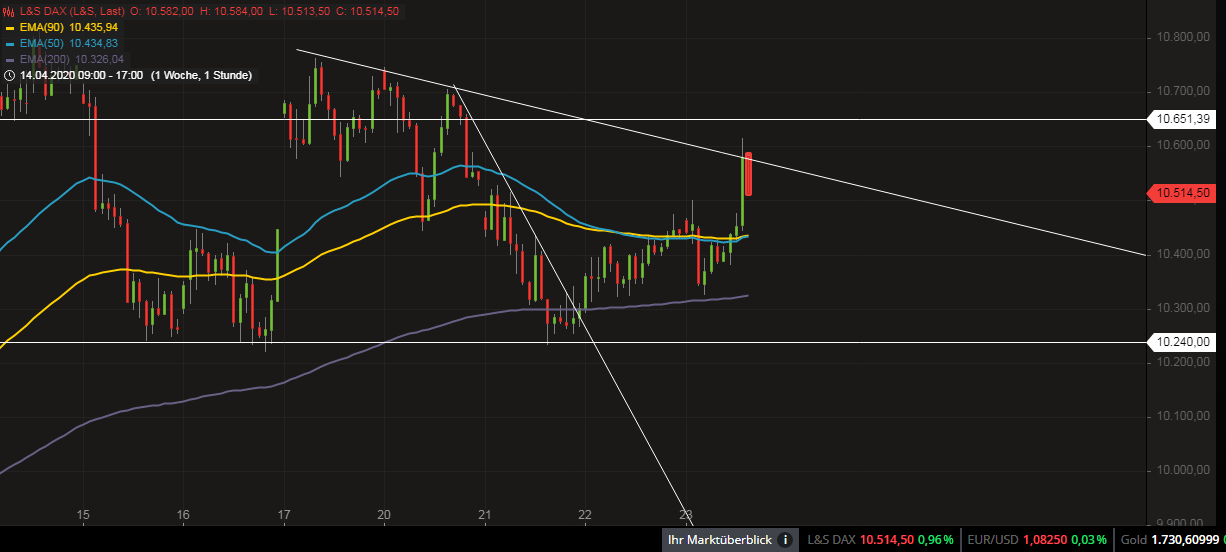
Task: Click date label 22 on the time axis
Action: pyautogui.click(x=585, y=516)
